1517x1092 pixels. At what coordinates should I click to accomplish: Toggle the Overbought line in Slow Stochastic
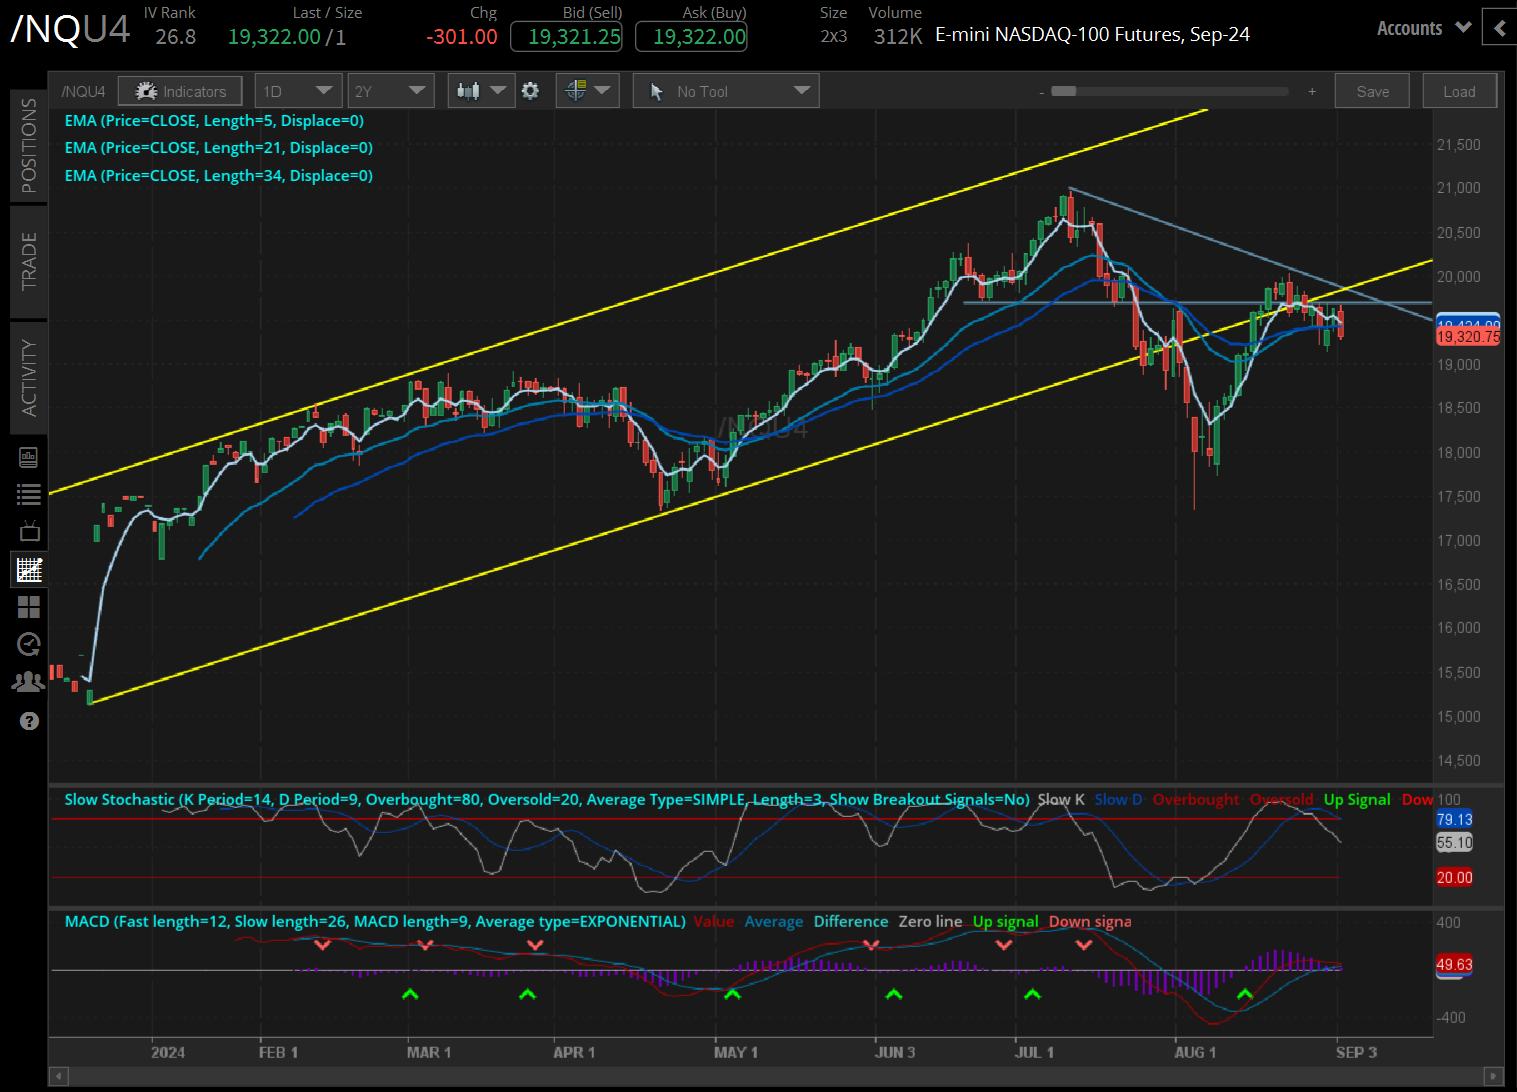tap(1196, 799)
